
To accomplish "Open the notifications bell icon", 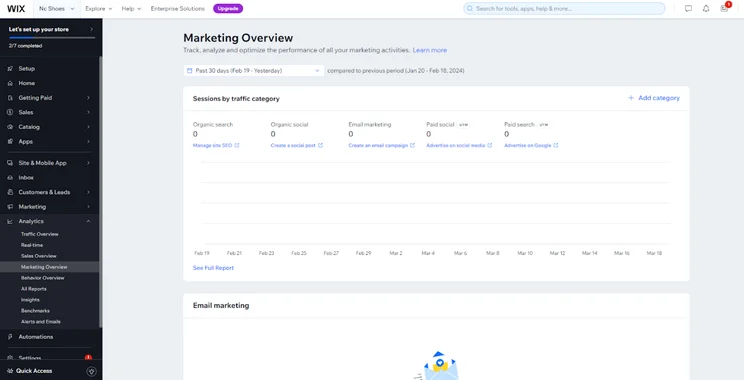I will pos(706,9).
